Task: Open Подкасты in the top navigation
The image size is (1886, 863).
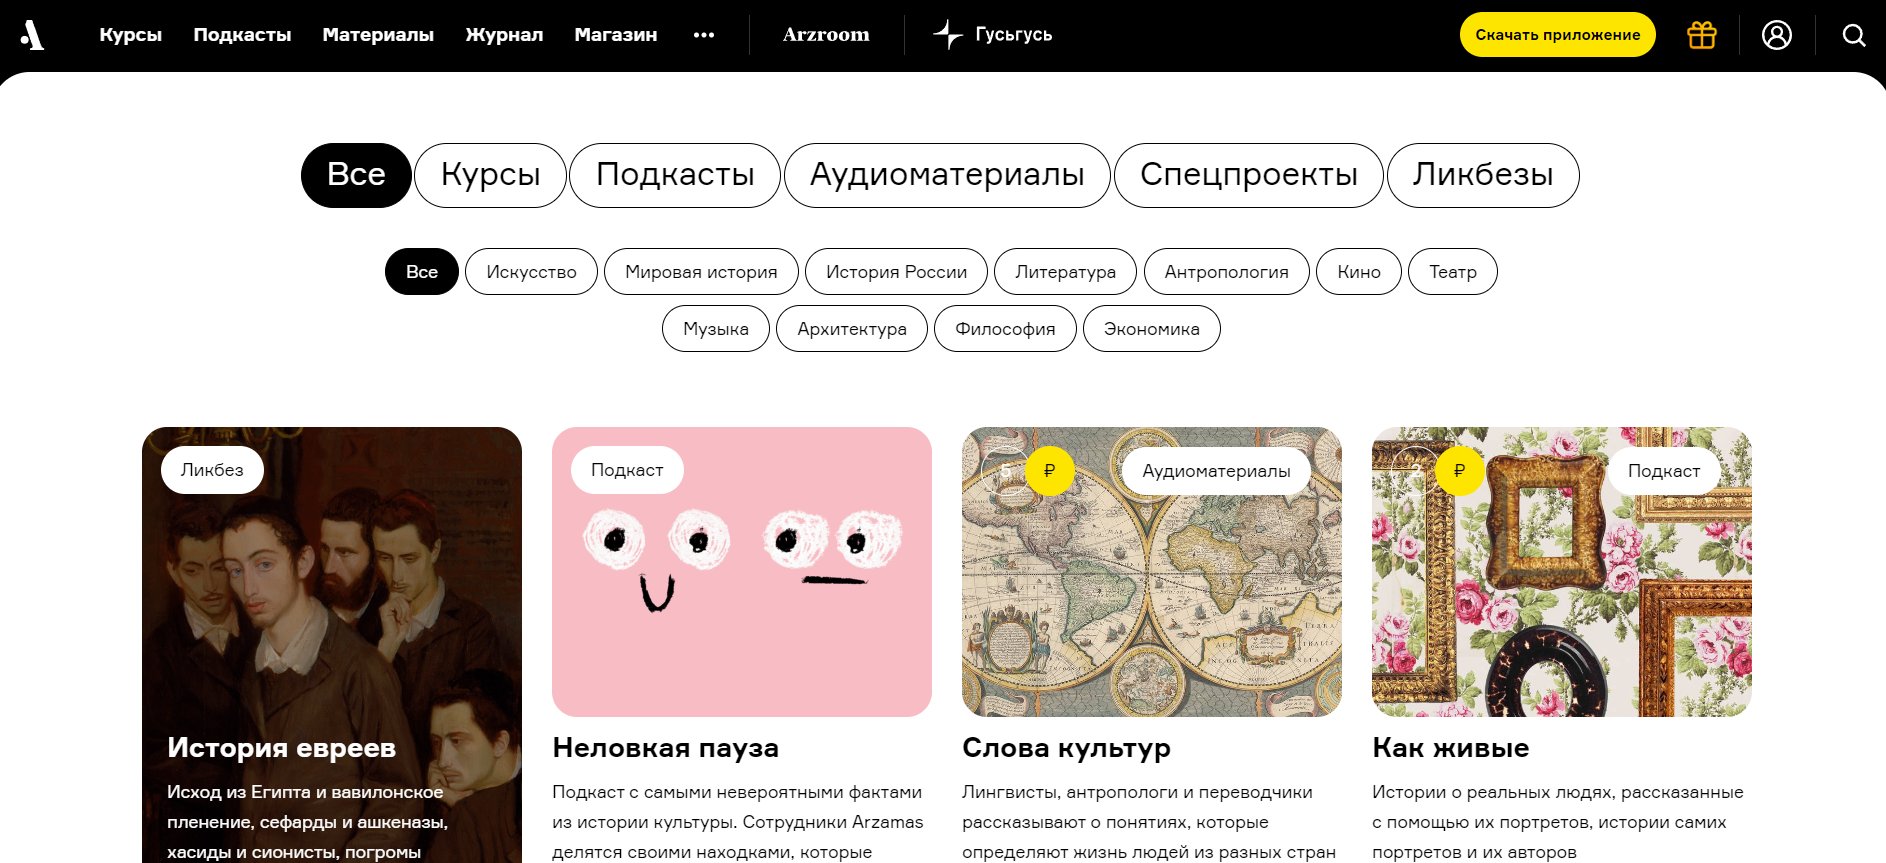Action: (x=242, y=35)
